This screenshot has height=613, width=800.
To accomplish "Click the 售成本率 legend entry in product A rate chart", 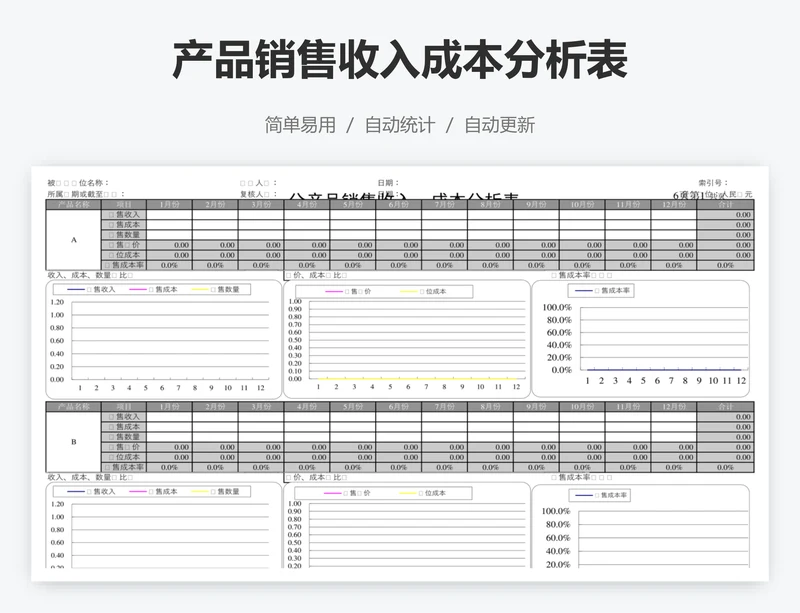I will coord(602,290).
